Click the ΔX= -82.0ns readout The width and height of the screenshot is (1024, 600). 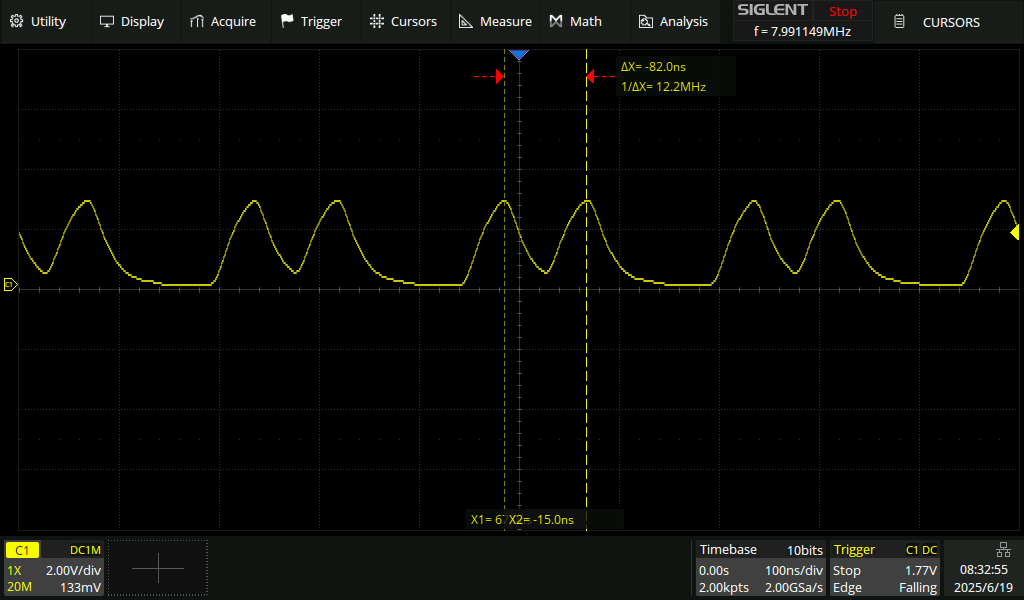[653, 67]
